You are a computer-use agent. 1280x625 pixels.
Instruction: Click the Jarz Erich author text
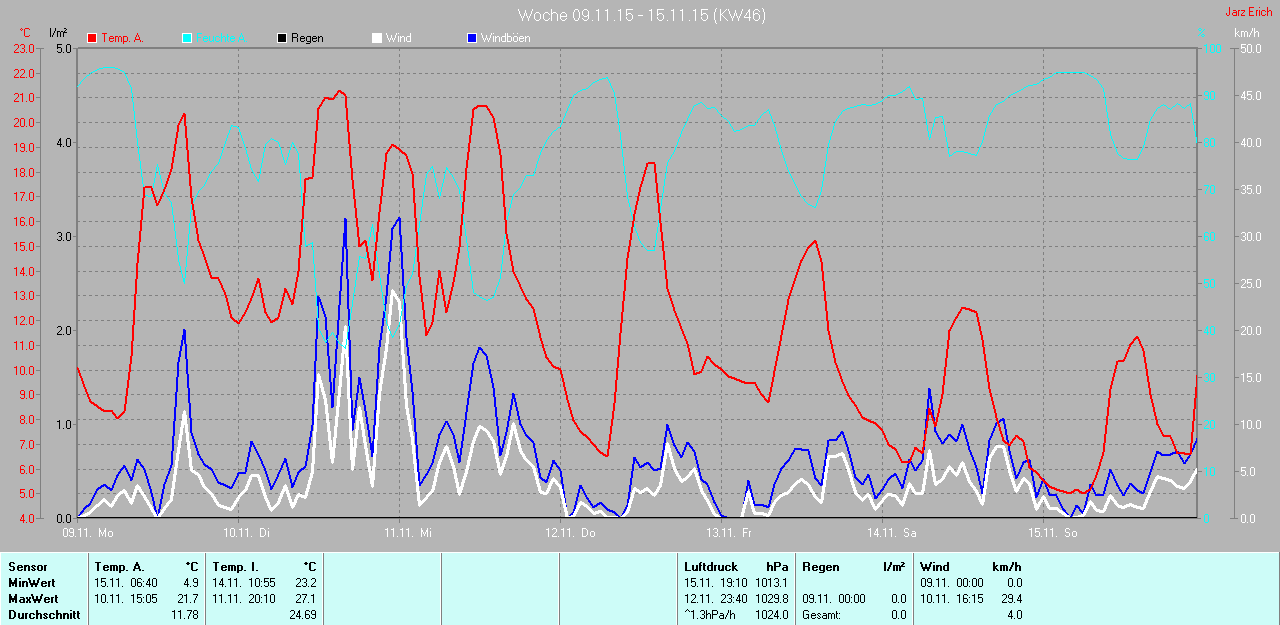click(x=1250, y=12)
